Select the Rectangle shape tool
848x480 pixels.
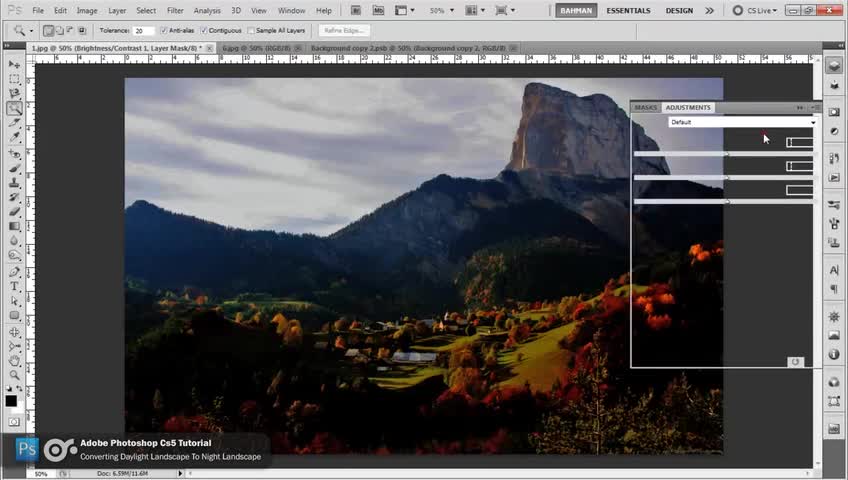pos(14,315)
